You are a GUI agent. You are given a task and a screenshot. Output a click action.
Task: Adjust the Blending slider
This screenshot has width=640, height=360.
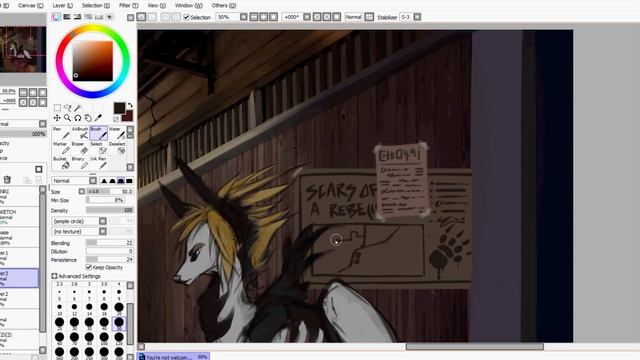point(109,243)
